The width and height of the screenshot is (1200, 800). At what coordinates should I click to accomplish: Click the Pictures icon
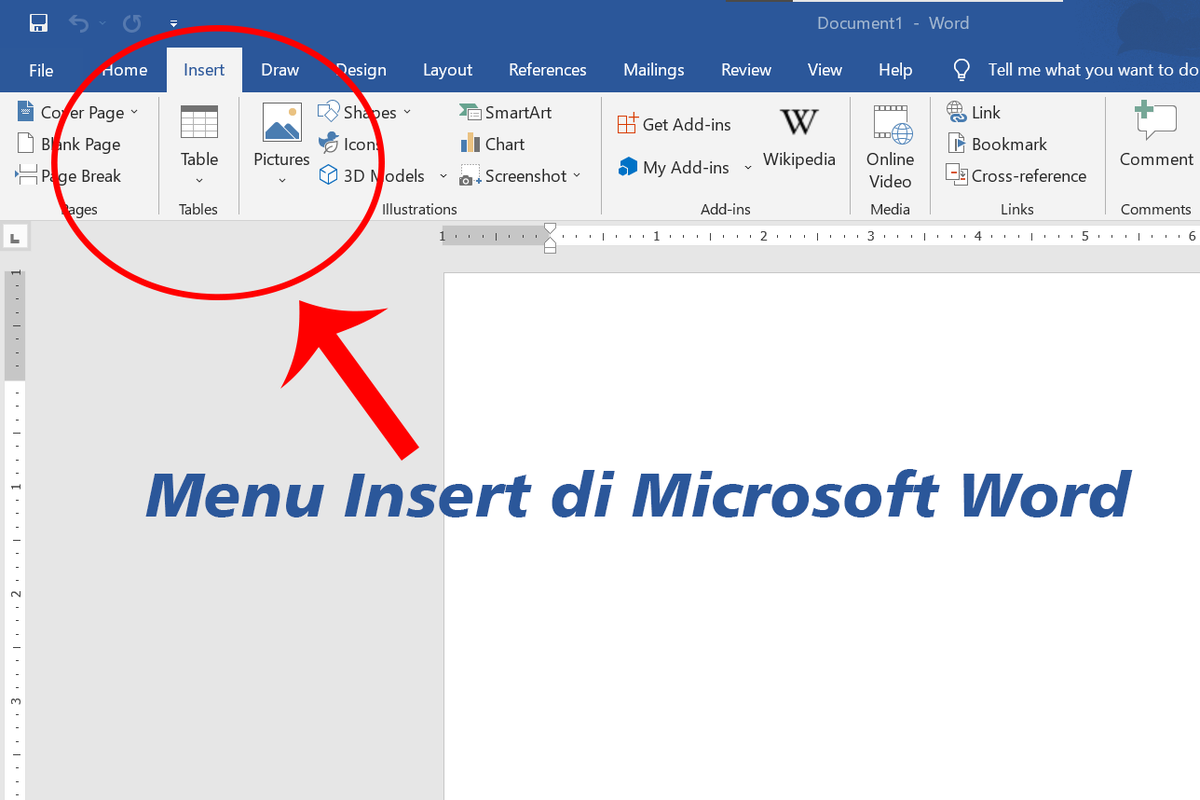point(282,123)
